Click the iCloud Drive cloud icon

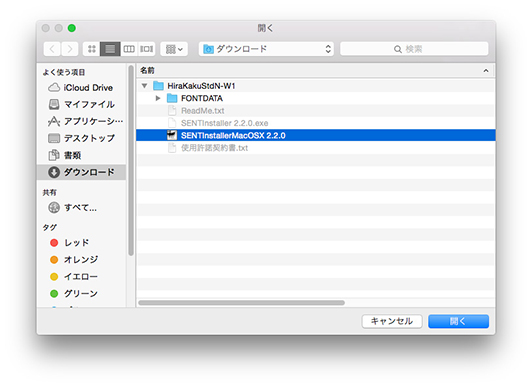click(54, 88)
